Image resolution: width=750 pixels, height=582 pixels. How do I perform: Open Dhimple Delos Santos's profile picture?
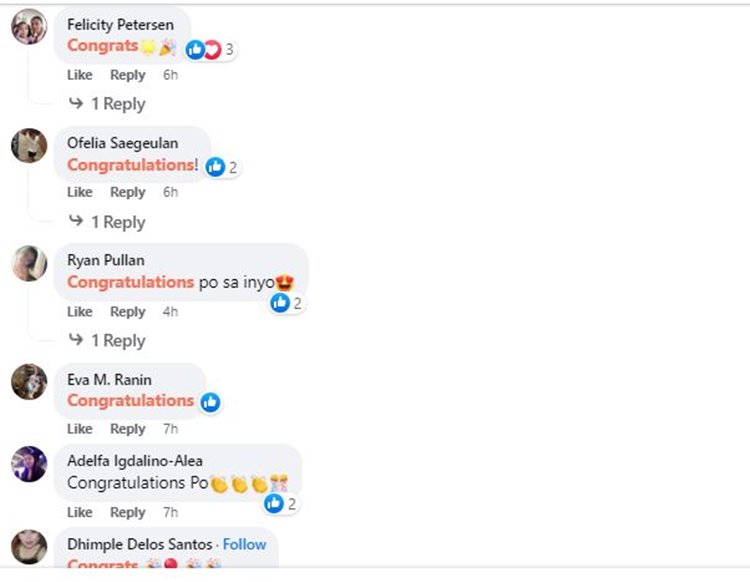pos(29,546)
